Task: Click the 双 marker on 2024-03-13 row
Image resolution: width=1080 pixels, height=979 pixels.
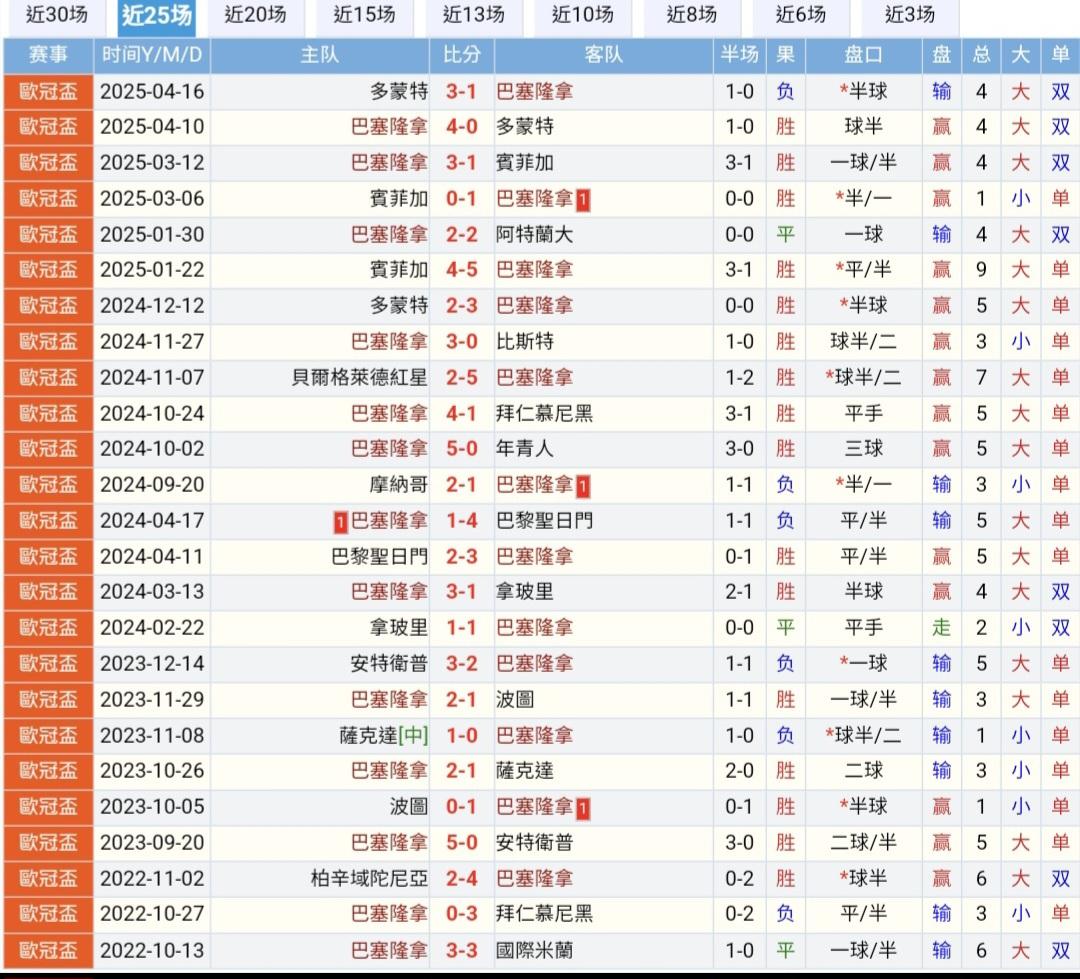Action: pos(1061,591)
